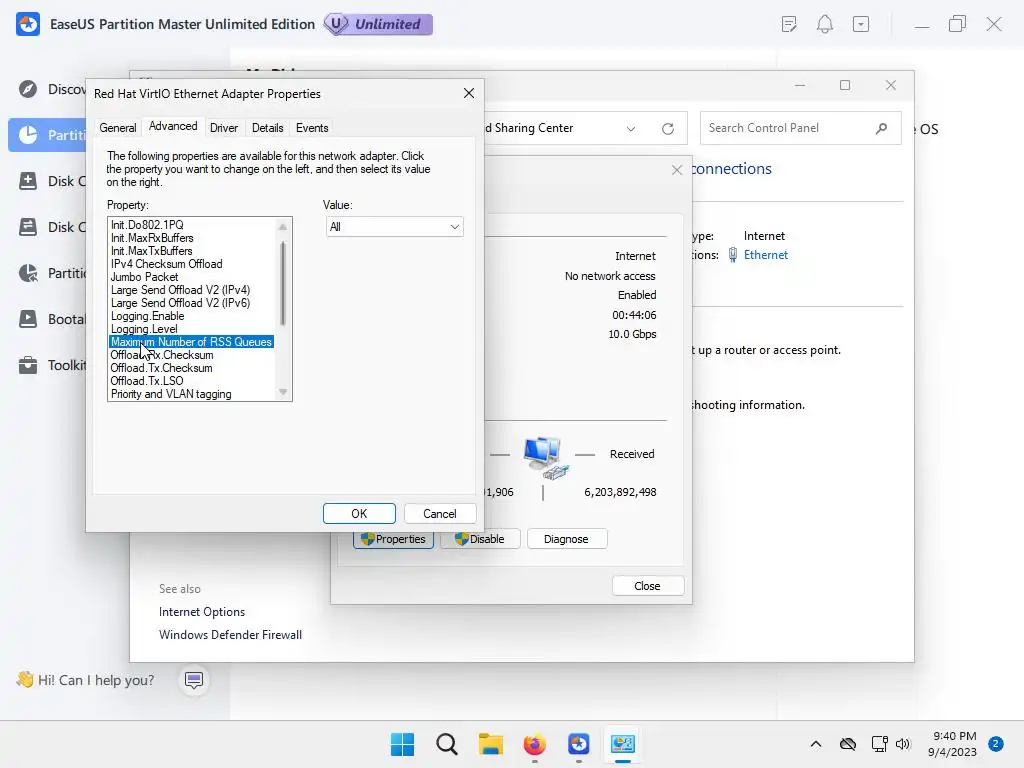Viewport: 1024px width, 768px height.
Task: Expand the Control Panel address bar dropdown
Action: point(631,129)
